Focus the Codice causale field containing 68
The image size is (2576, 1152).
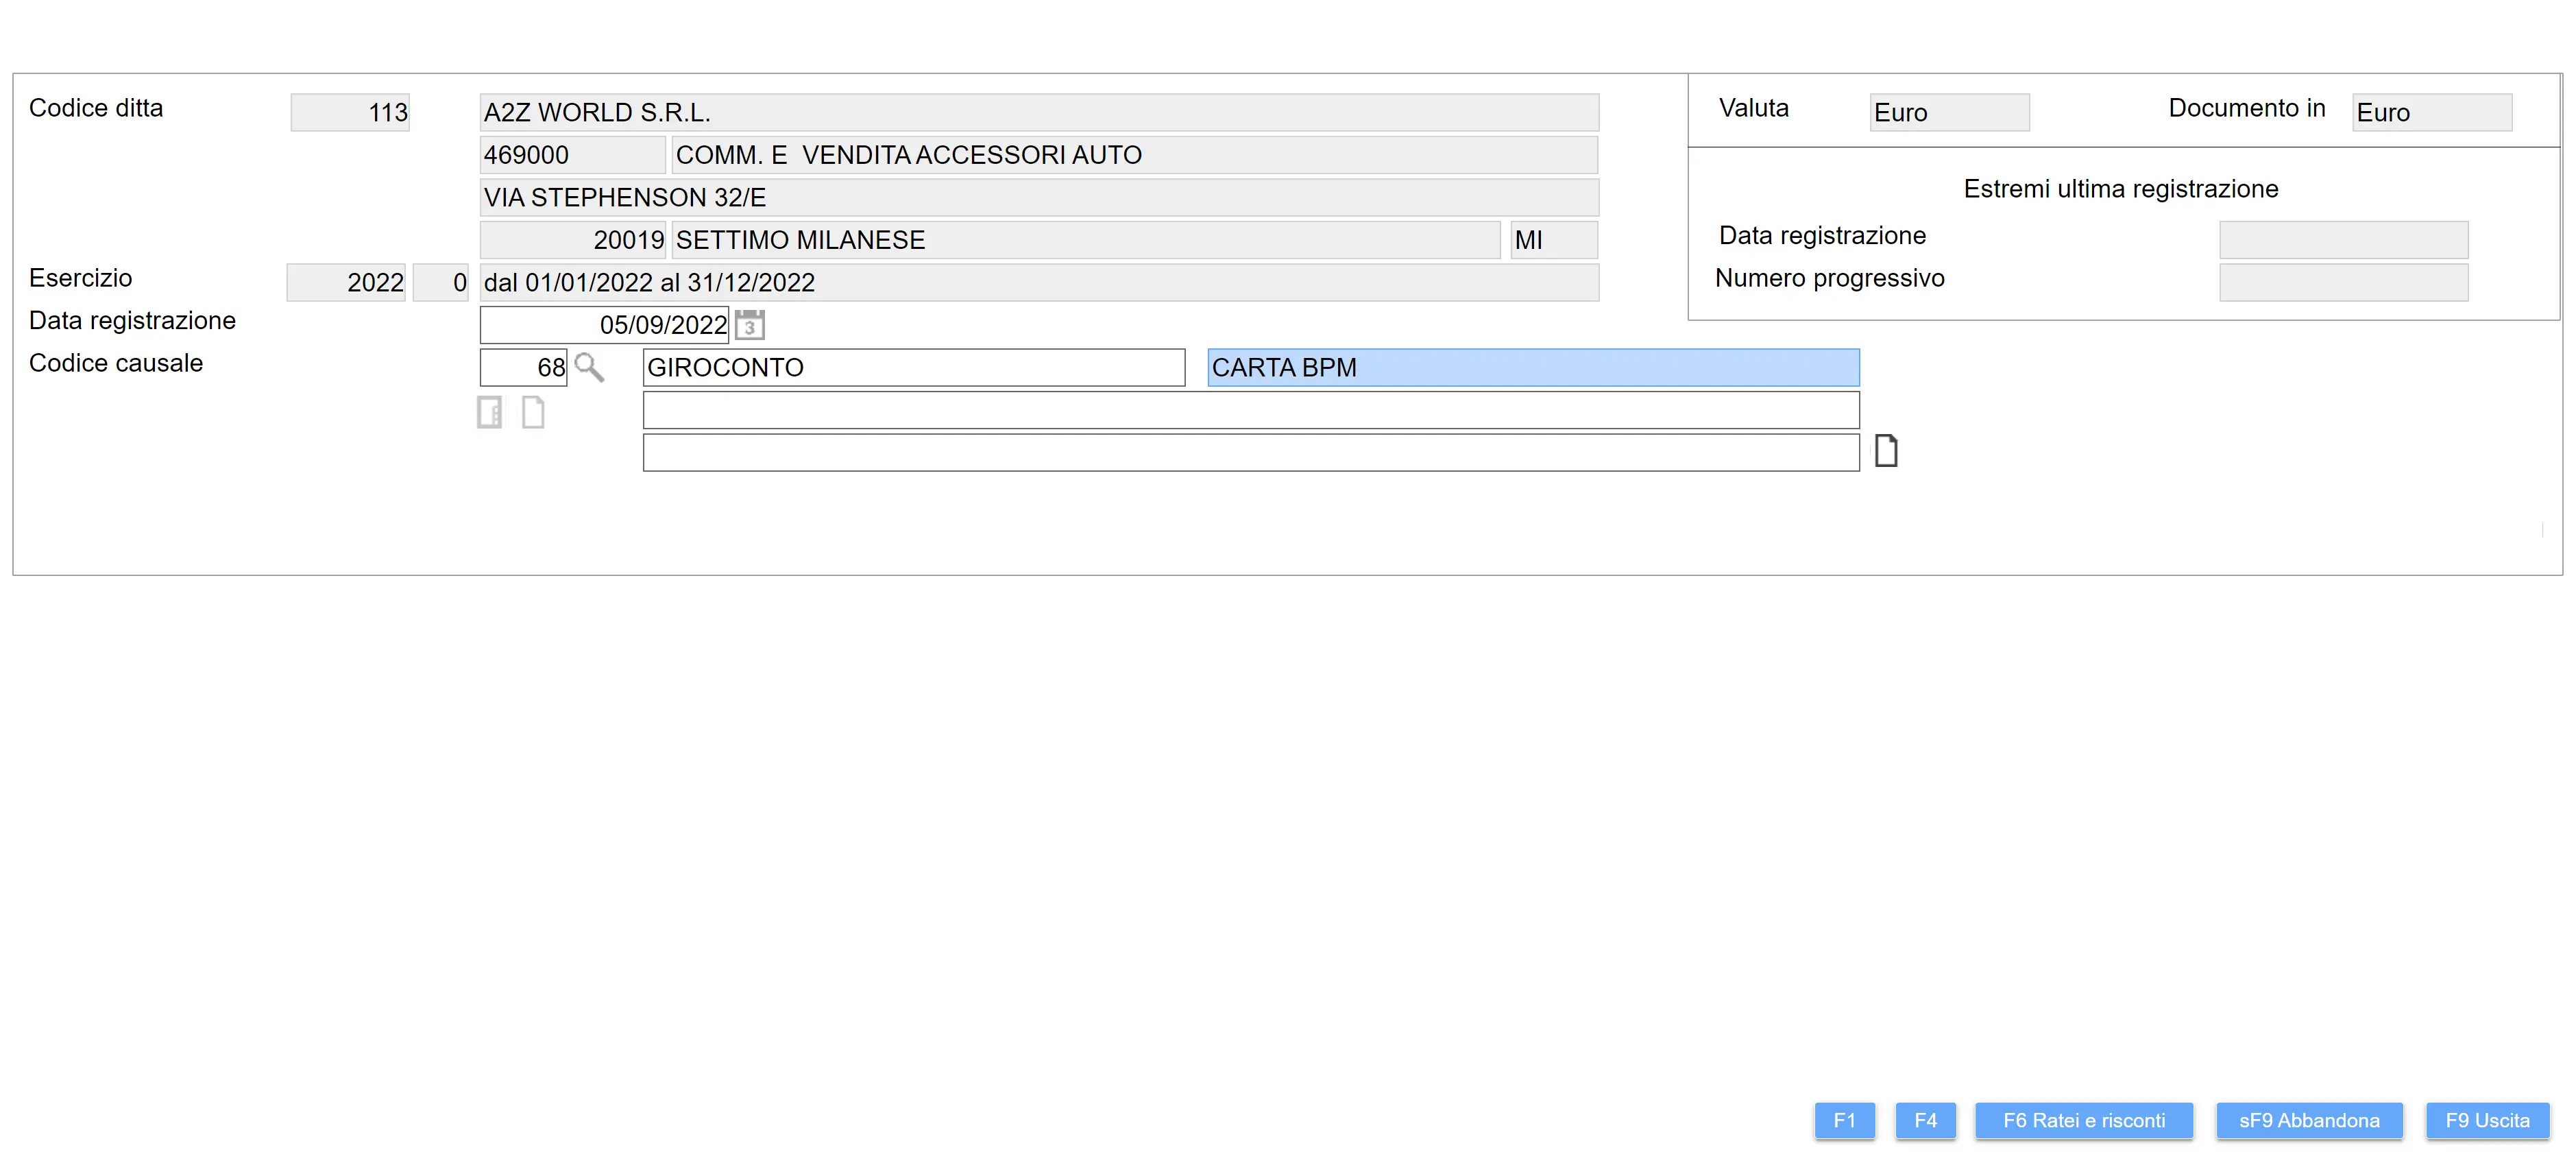click(x=523, y=368)
